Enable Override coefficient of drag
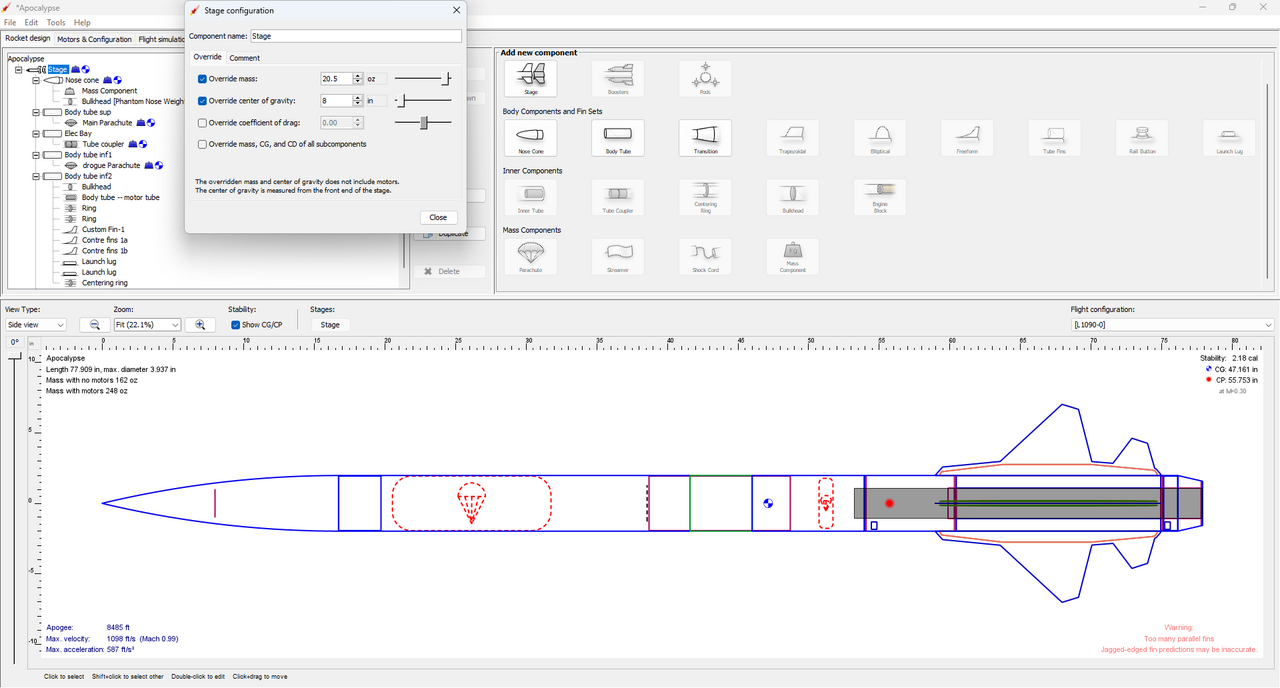 click(203, 123)
